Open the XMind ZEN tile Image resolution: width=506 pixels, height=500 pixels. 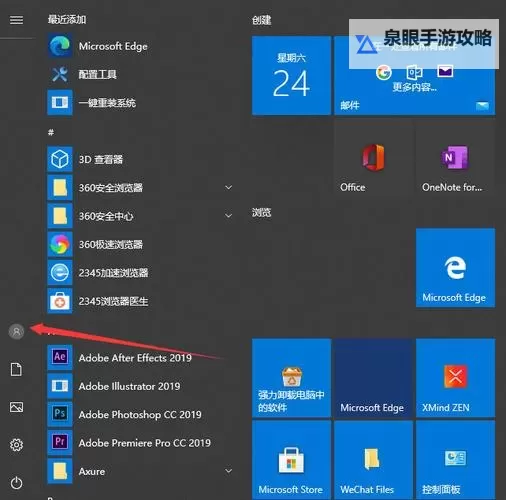(455, 378)
